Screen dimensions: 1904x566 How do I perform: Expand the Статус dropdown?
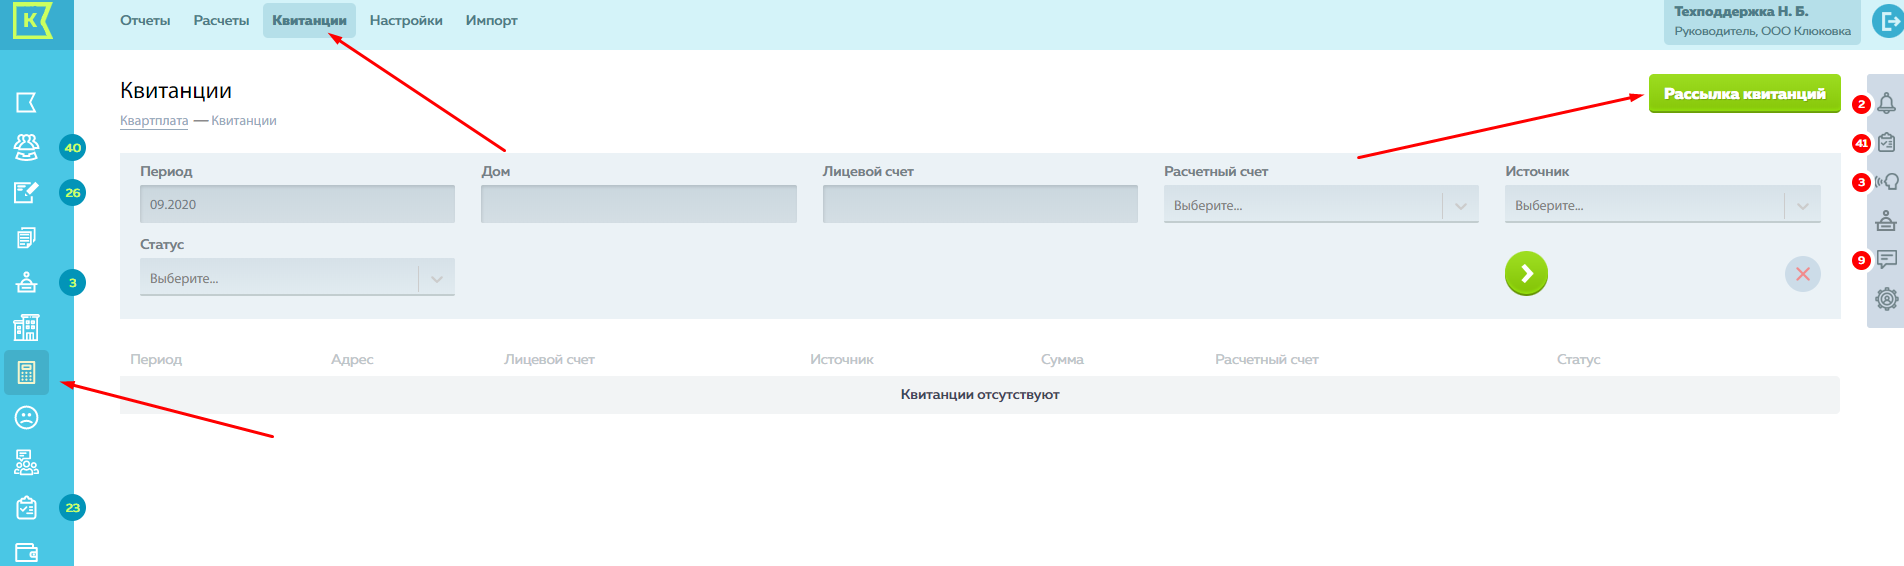point(297,278)
